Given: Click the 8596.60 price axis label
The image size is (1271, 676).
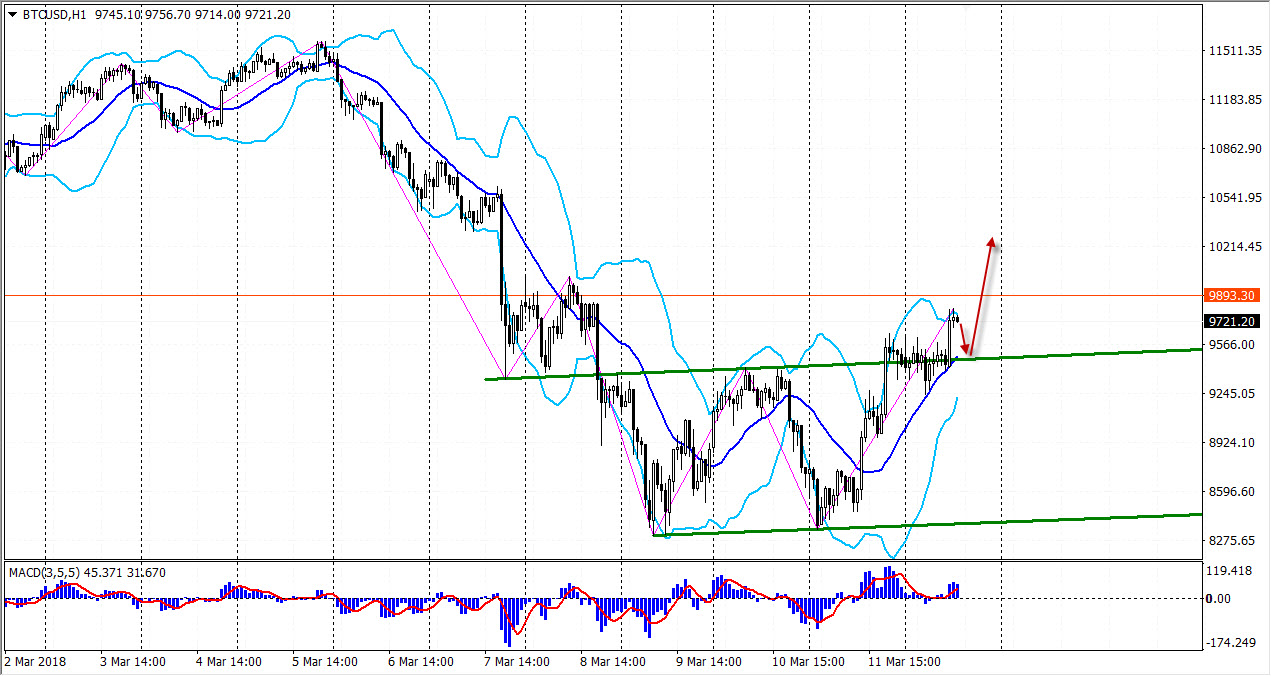Looking at the screenshot, I should point(1233,492).
